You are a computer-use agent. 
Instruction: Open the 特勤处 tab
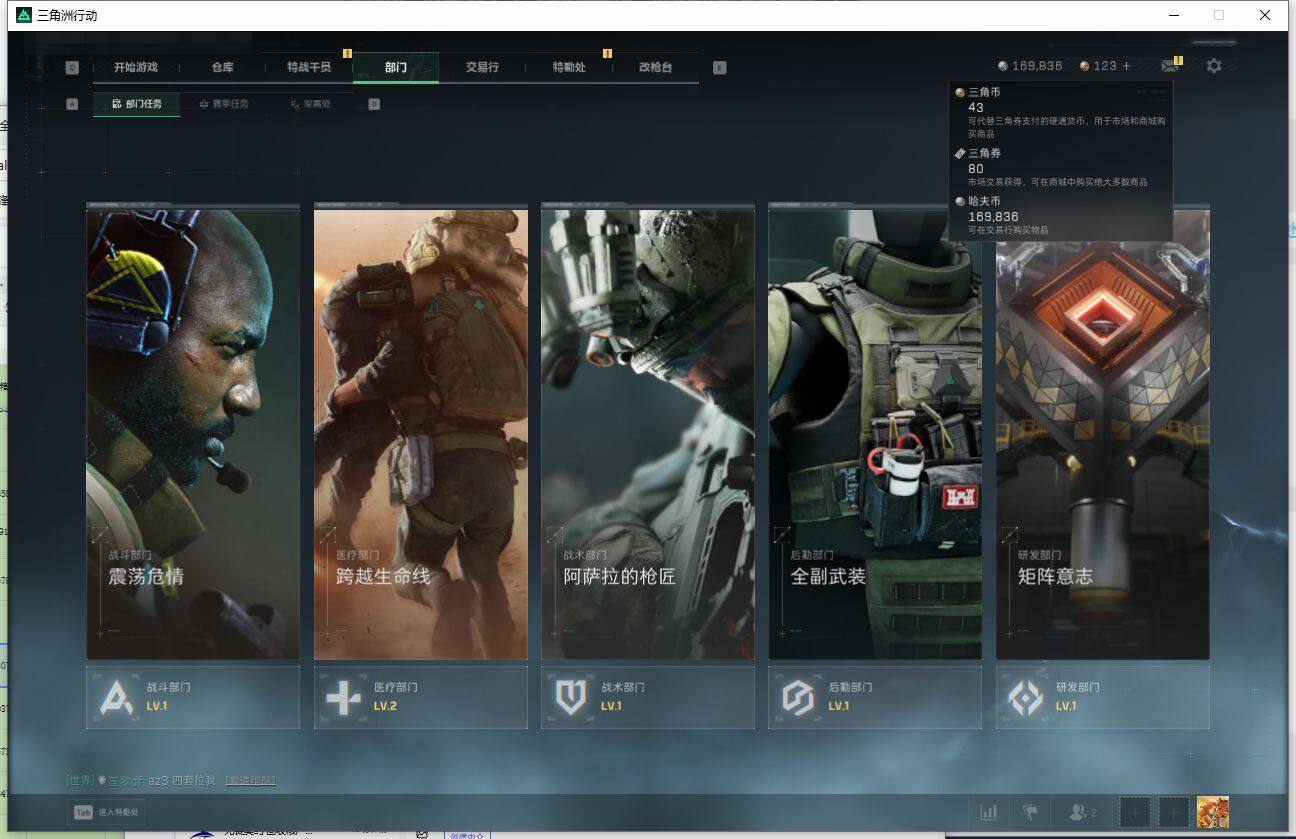(569, 67)
